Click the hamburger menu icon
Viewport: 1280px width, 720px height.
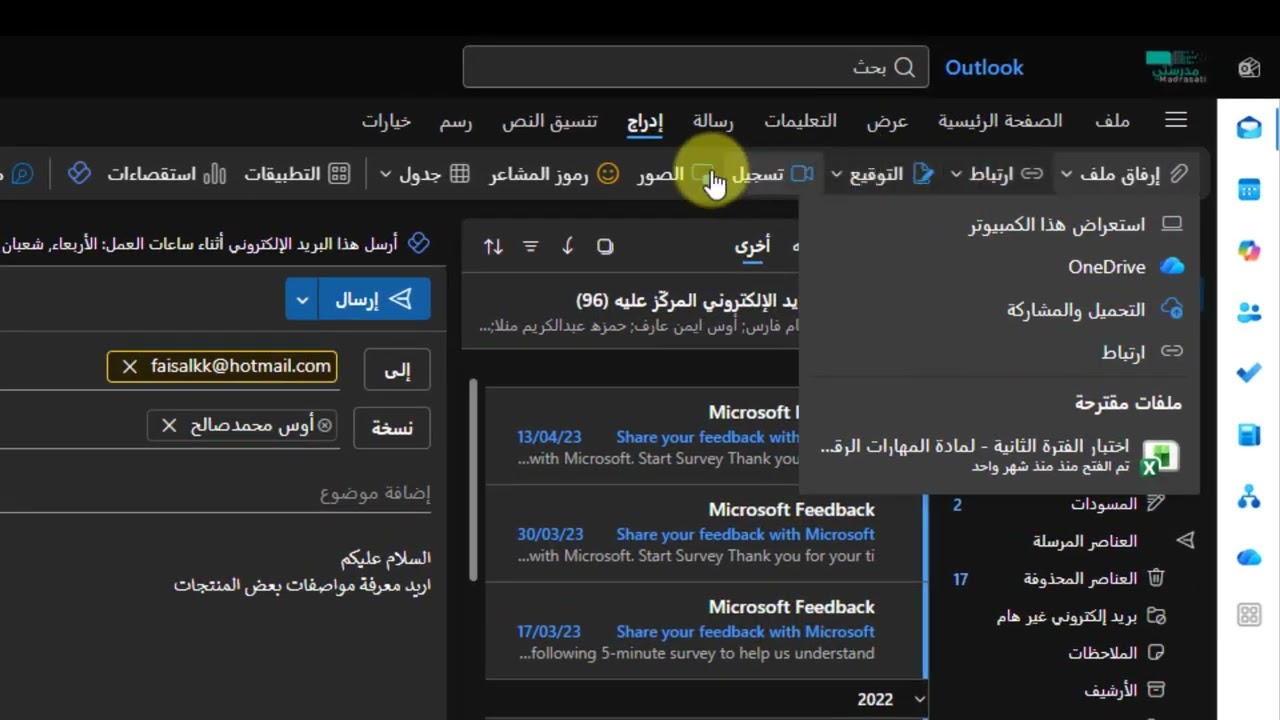[1176, 120]
